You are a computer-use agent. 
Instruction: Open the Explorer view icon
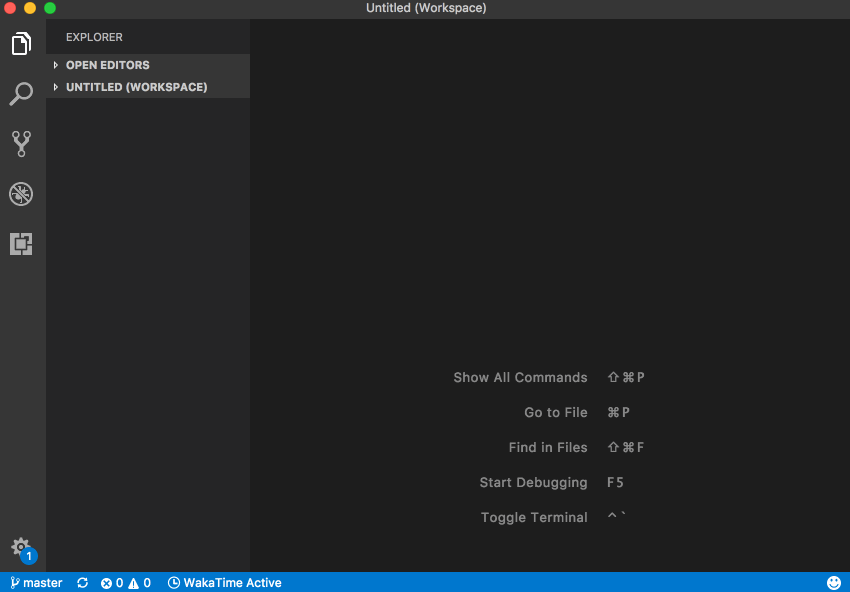[21, 44]
